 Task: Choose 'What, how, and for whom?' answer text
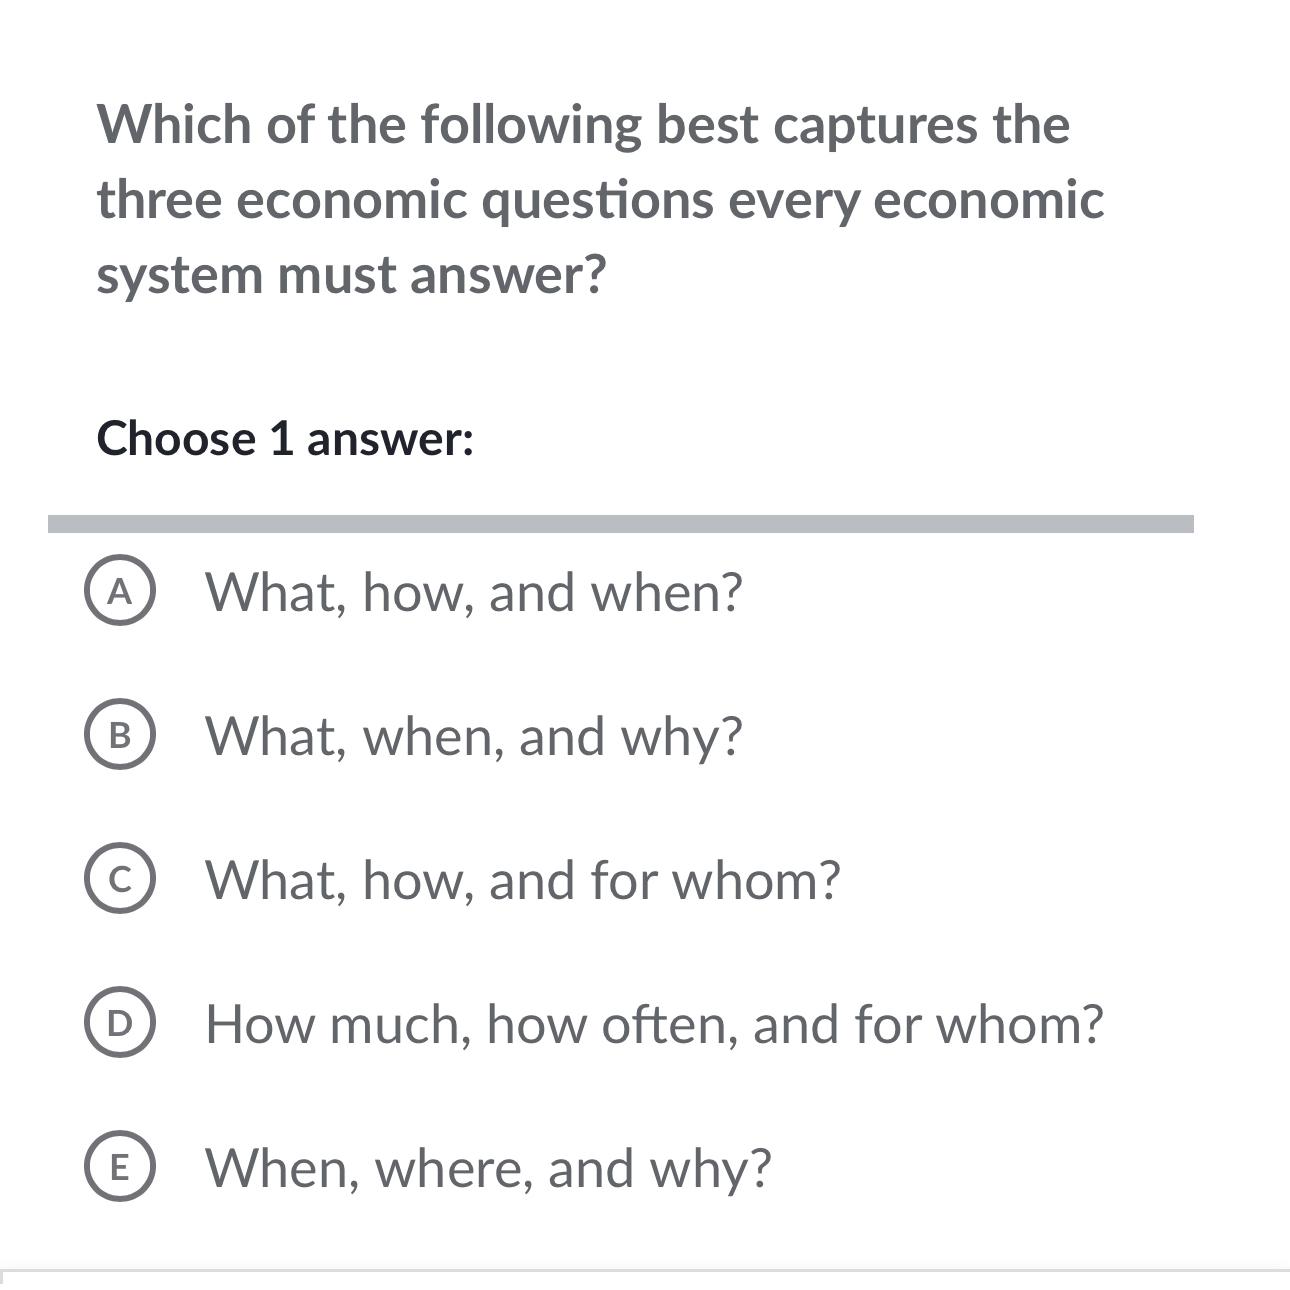pos(522,880)
